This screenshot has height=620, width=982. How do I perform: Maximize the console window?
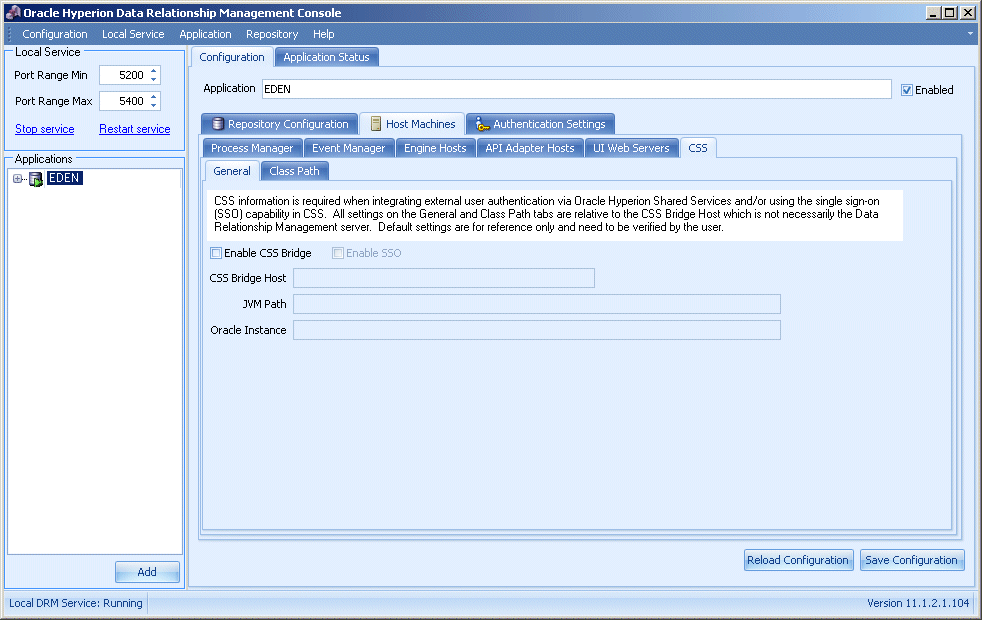tap(949, 13)
